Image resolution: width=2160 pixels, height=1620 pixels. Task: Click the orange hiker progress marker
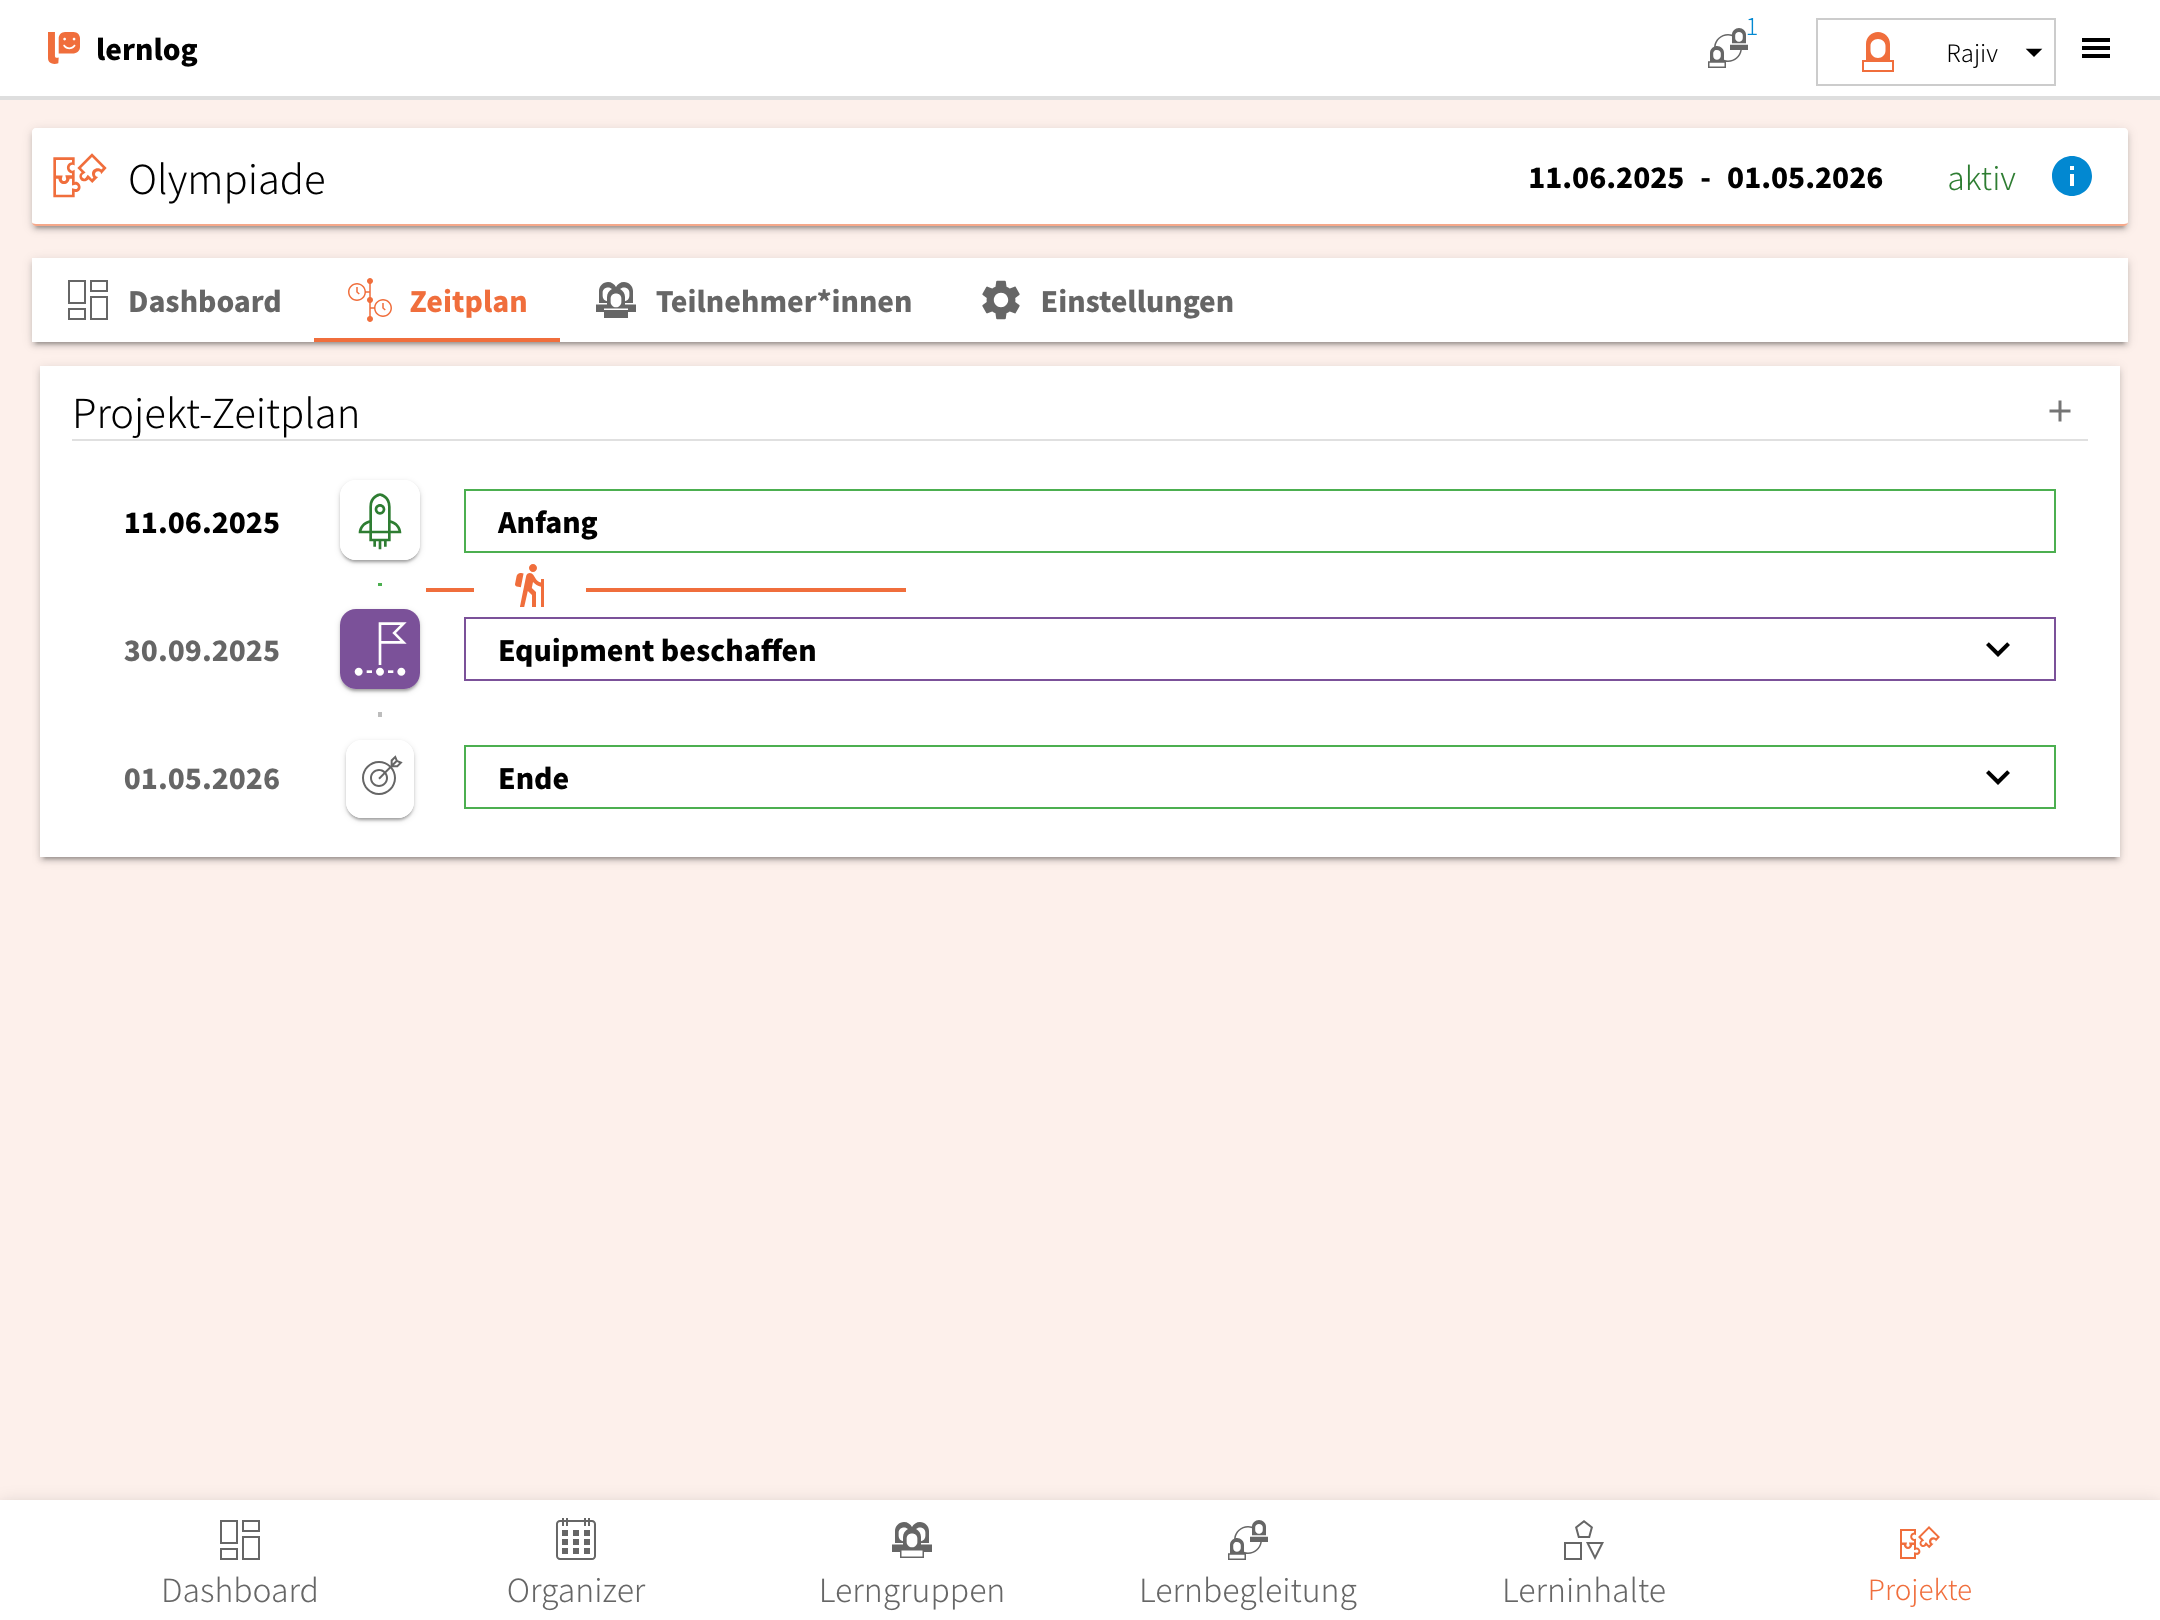pos(531,586)
